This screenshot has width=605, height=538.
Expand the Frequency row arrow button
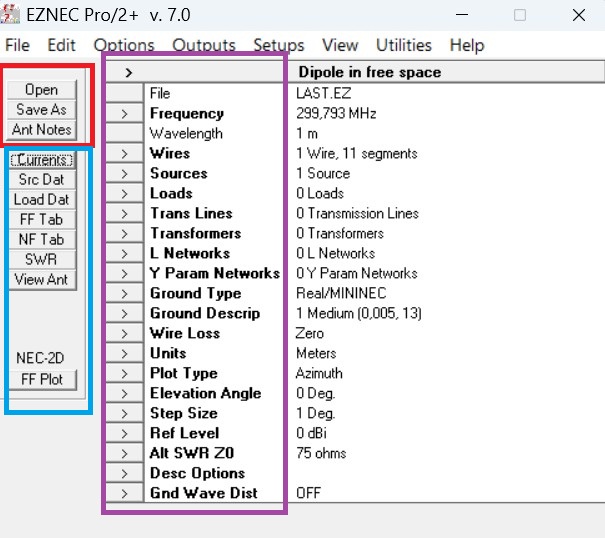[124, 114]
